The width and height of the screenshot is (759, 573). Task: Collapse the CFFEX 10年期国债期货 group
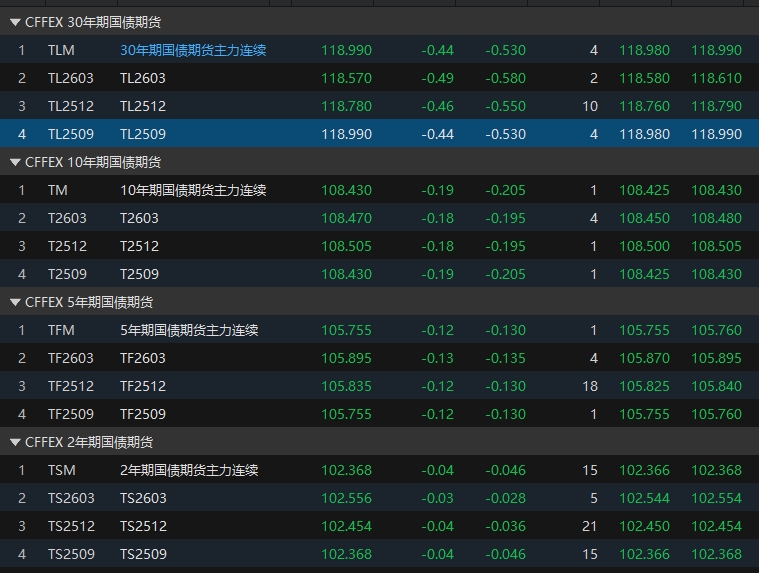click(x=15, y=162)
